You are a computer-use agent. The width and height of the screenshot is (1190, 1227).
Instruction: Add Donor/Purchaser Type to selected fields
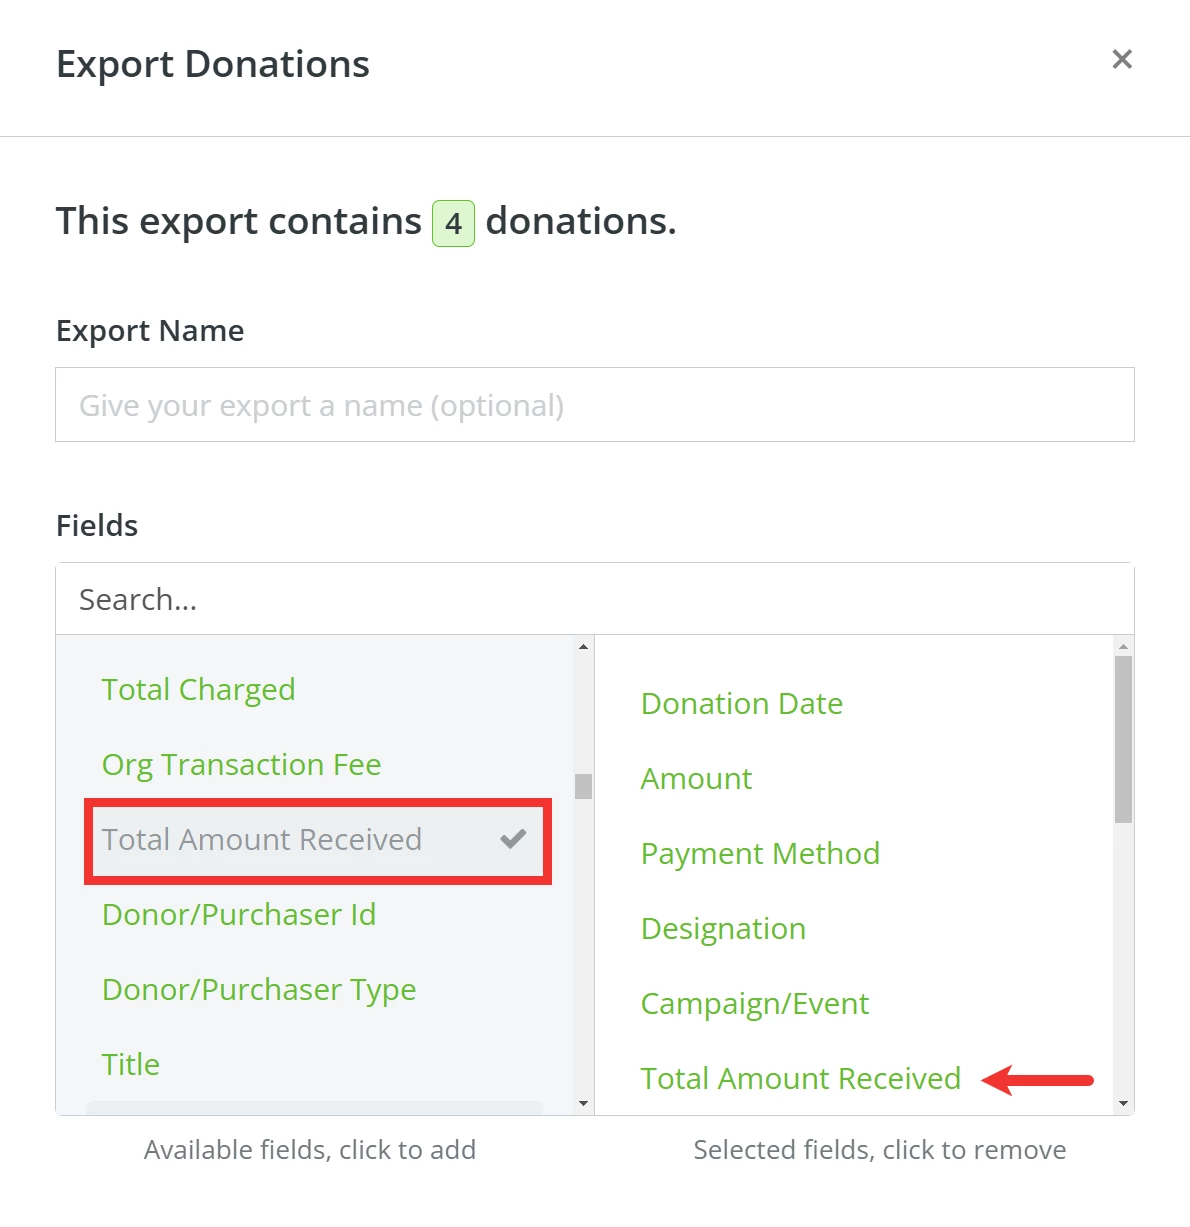259,990
